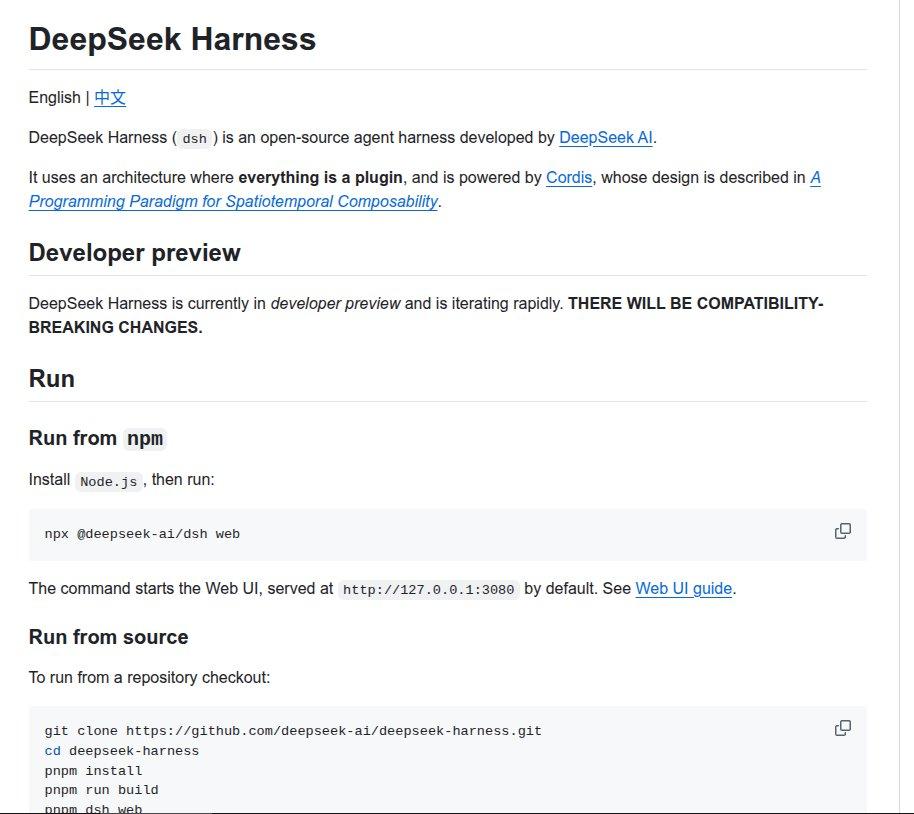
Task: Click the bold everything is a plugin text
Action: [x=321, y=178]
